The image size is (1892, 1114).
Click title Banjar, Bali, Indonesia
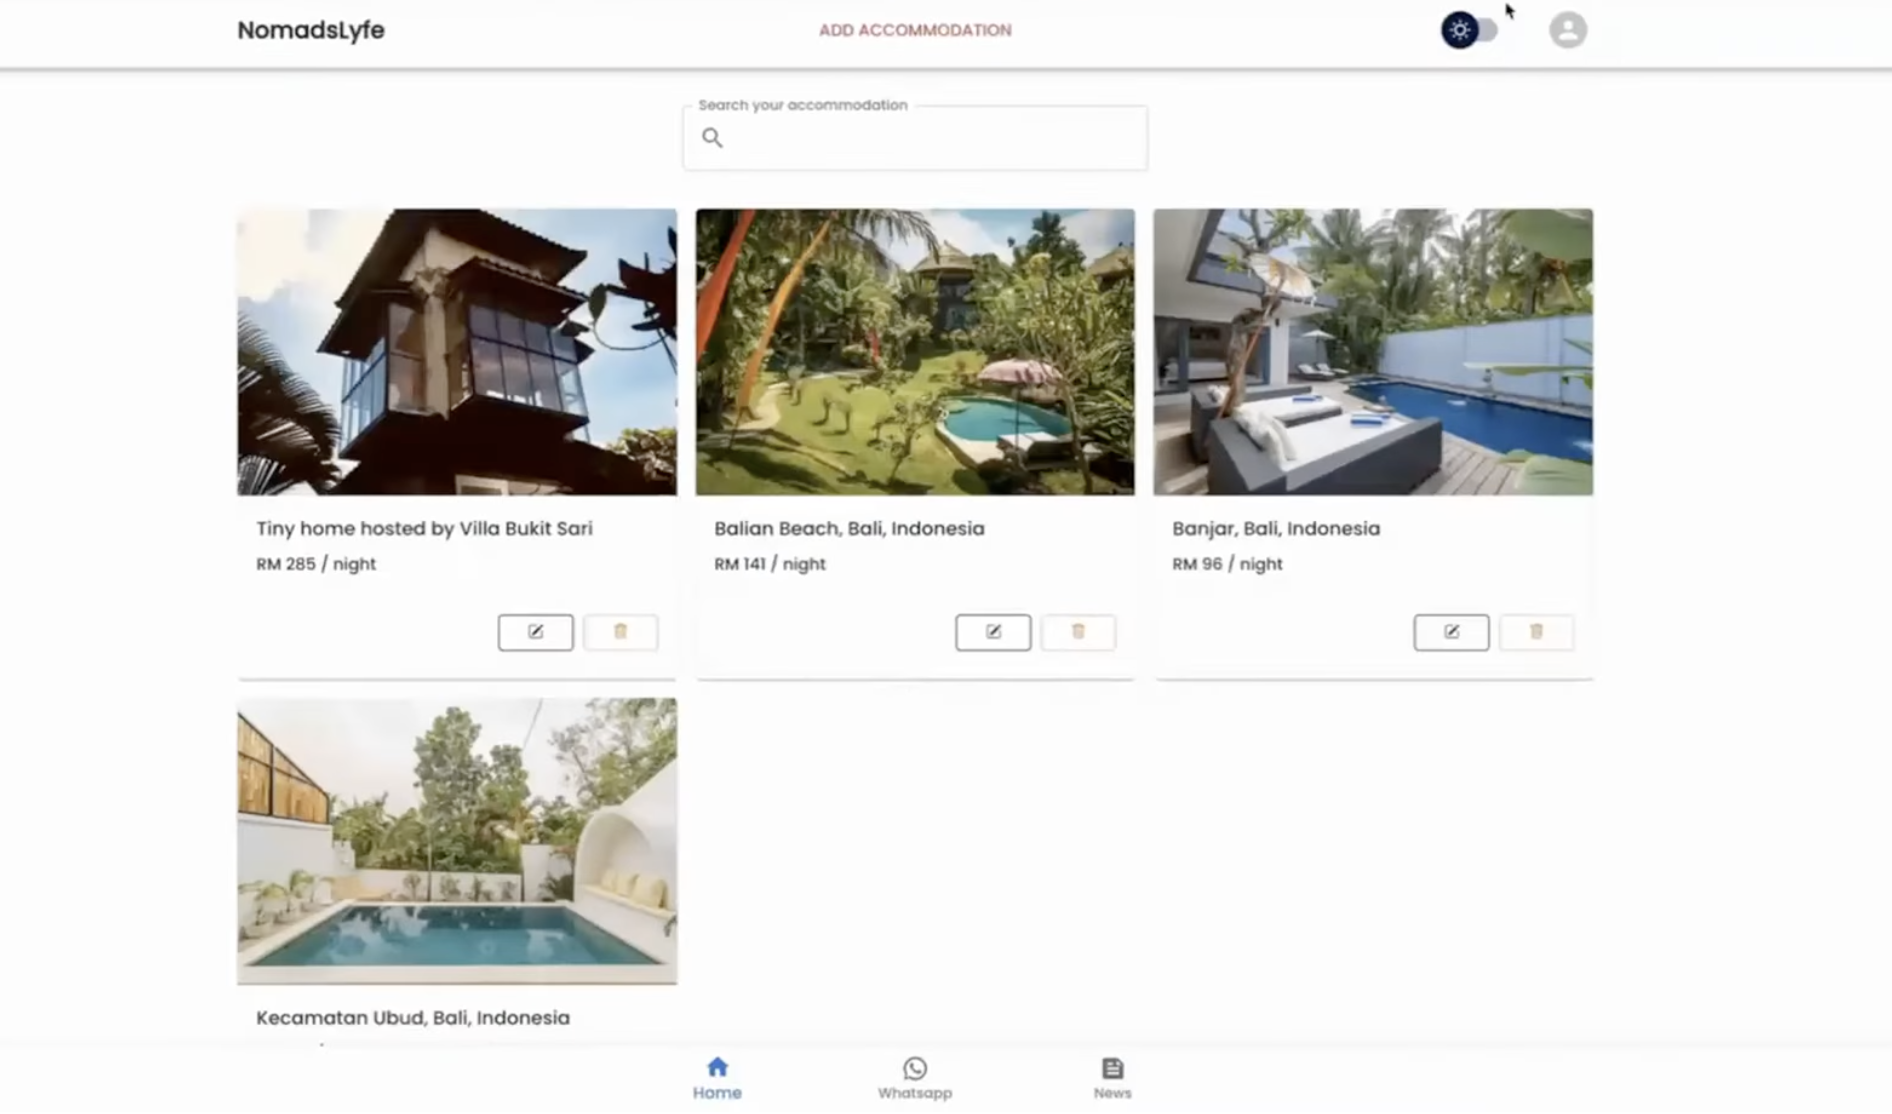[x=1276, y=528]
